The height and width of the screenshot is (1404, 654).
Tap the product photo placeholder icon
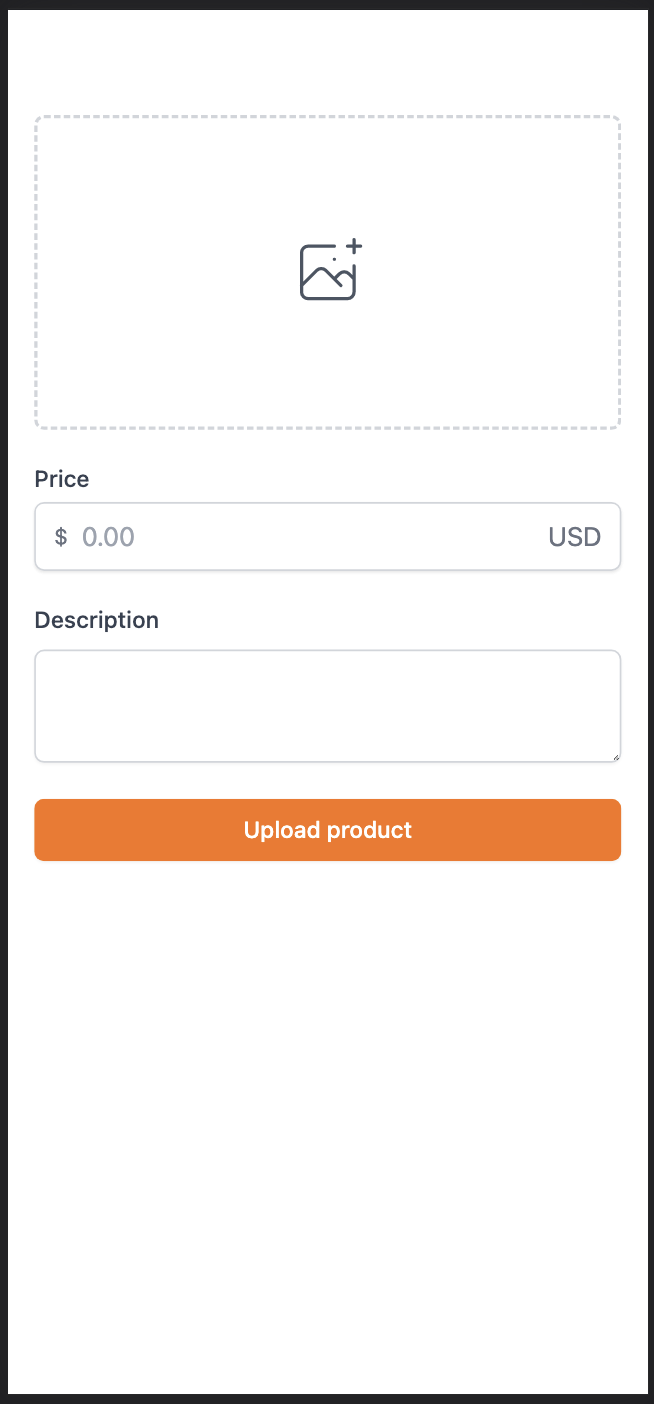click(x=329, y=271)
